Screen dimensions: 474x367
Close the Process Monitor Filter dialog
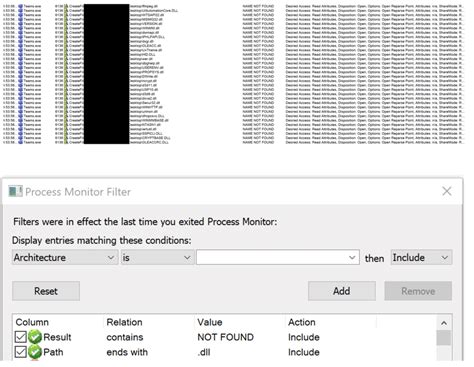[x=447, y=191]
